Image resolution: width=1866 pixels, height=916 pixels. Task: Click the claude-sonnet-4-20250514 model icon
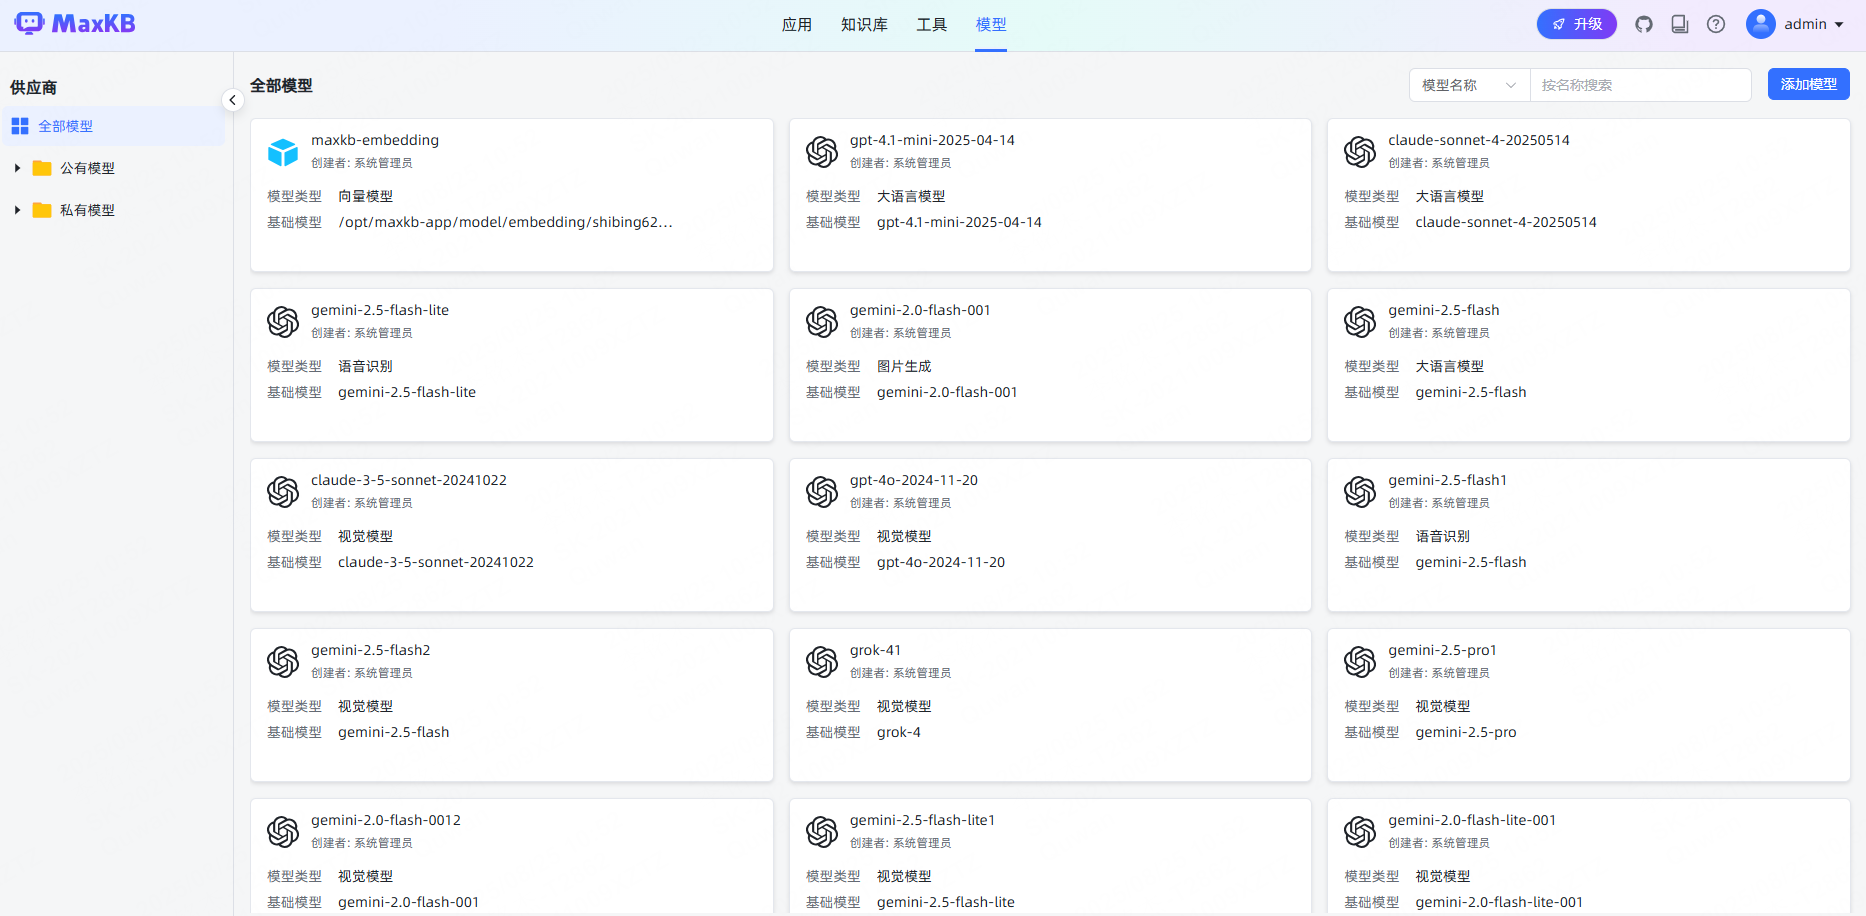coord(1360,152)
